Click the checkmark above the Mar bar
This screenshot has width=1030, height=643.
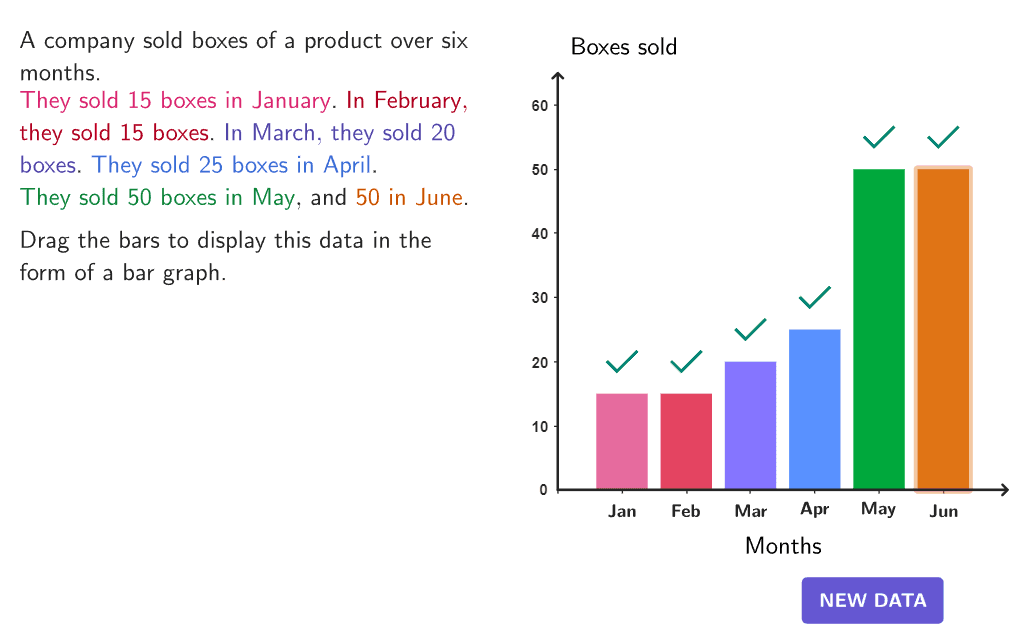pos(750,329)
